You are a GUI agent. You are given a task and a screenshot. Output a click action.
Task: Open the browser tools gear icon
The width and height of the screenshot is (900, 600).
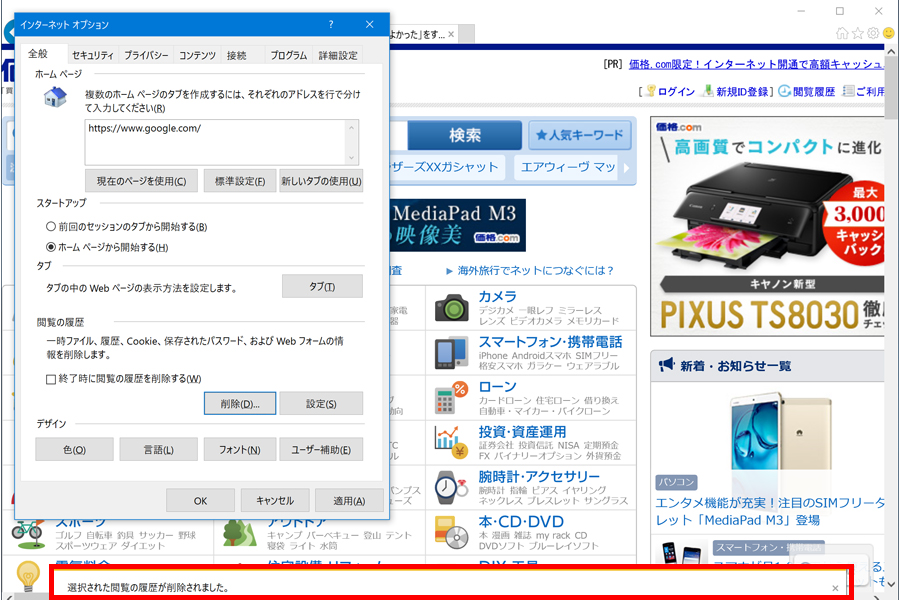873,33
